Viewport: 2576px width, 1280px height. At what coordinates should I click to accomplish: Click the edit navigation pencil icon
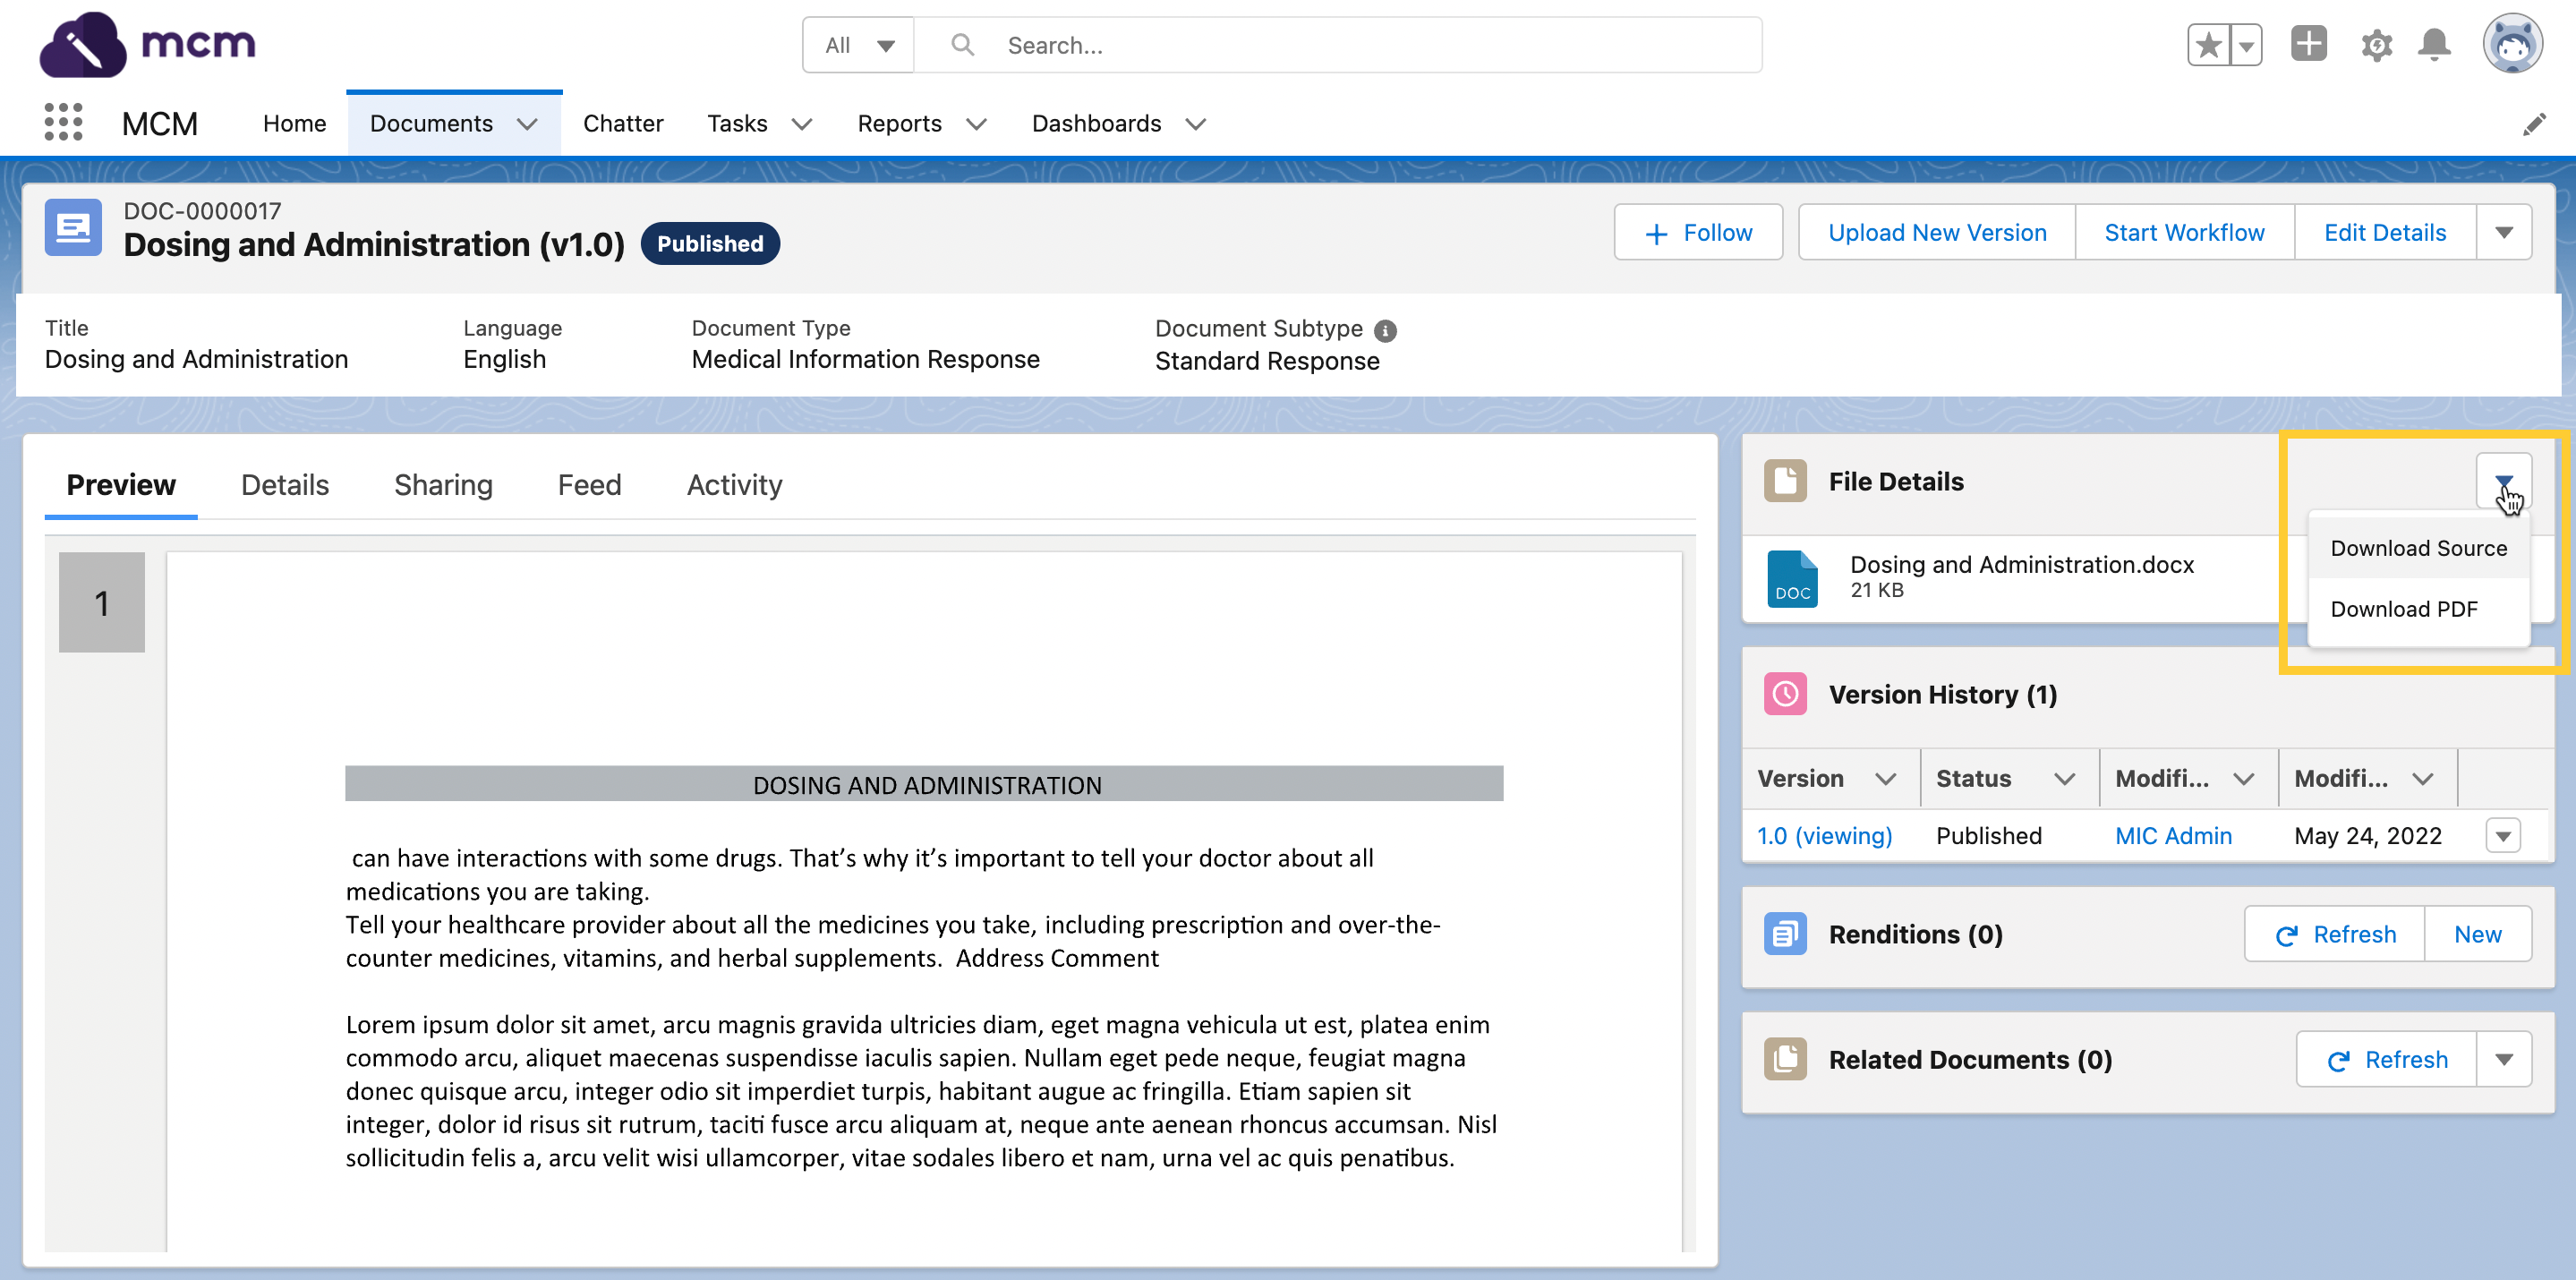coord(2533,124)
